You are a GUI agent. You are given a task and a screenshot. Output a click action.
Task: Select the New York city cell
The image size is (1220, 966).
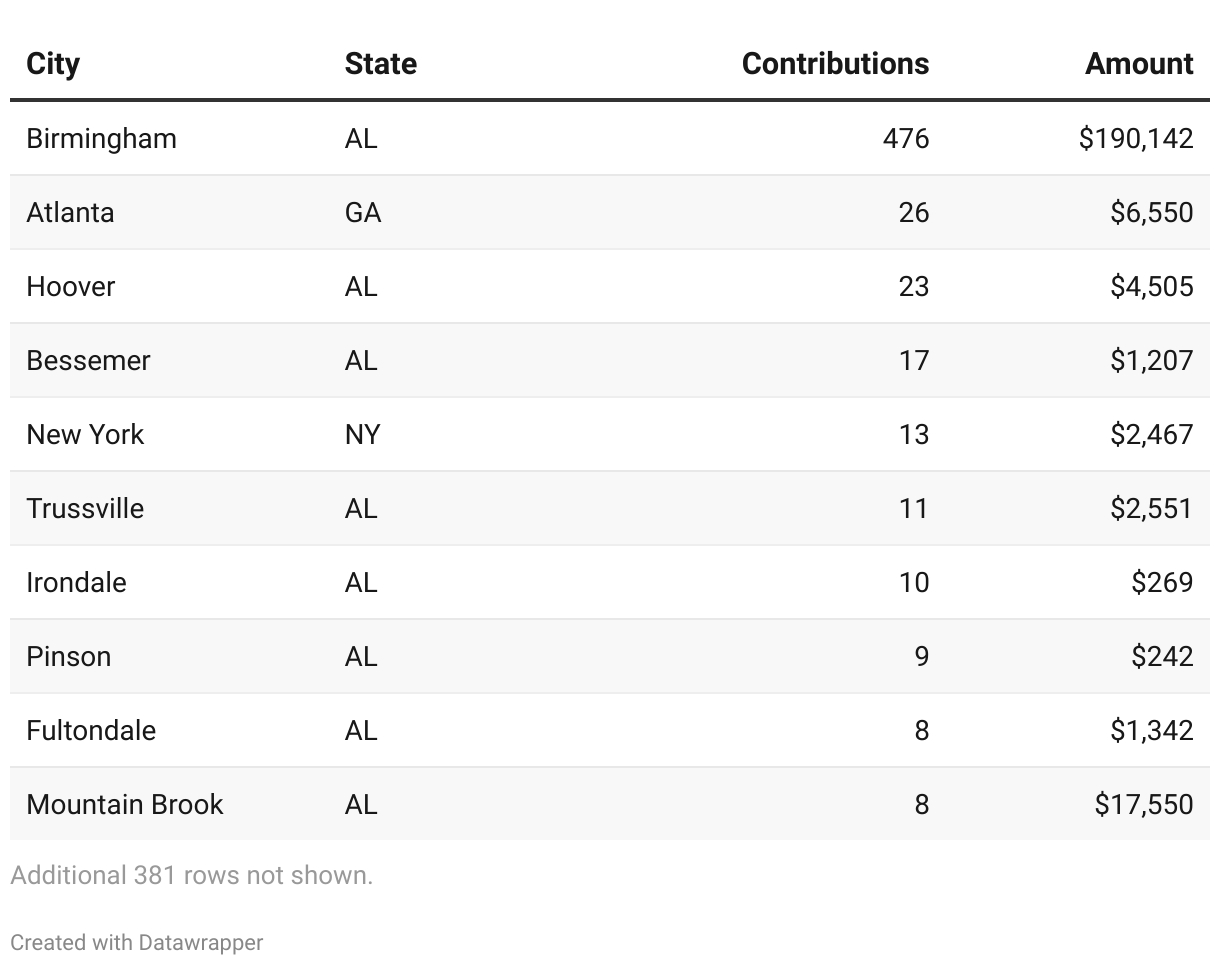click(x=85, y=434)
